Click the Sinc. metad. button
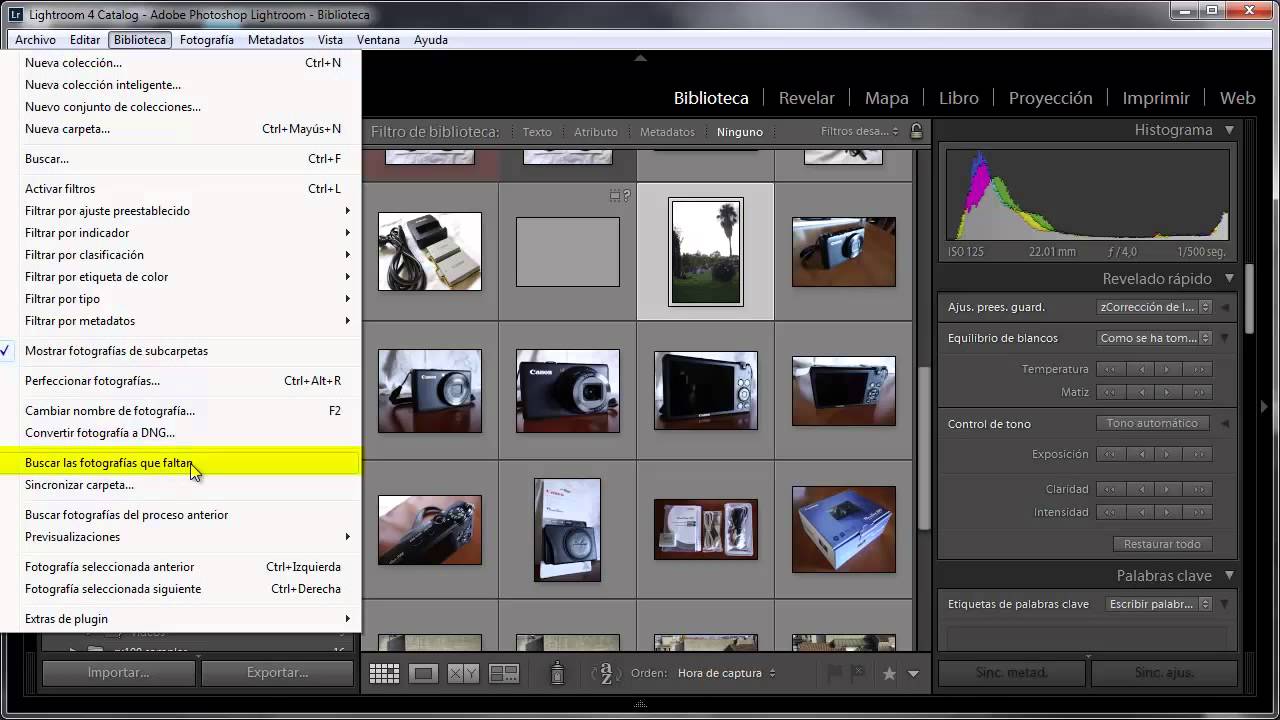The height and width of the screenshot is (720, 1280). click(1012, 673)
